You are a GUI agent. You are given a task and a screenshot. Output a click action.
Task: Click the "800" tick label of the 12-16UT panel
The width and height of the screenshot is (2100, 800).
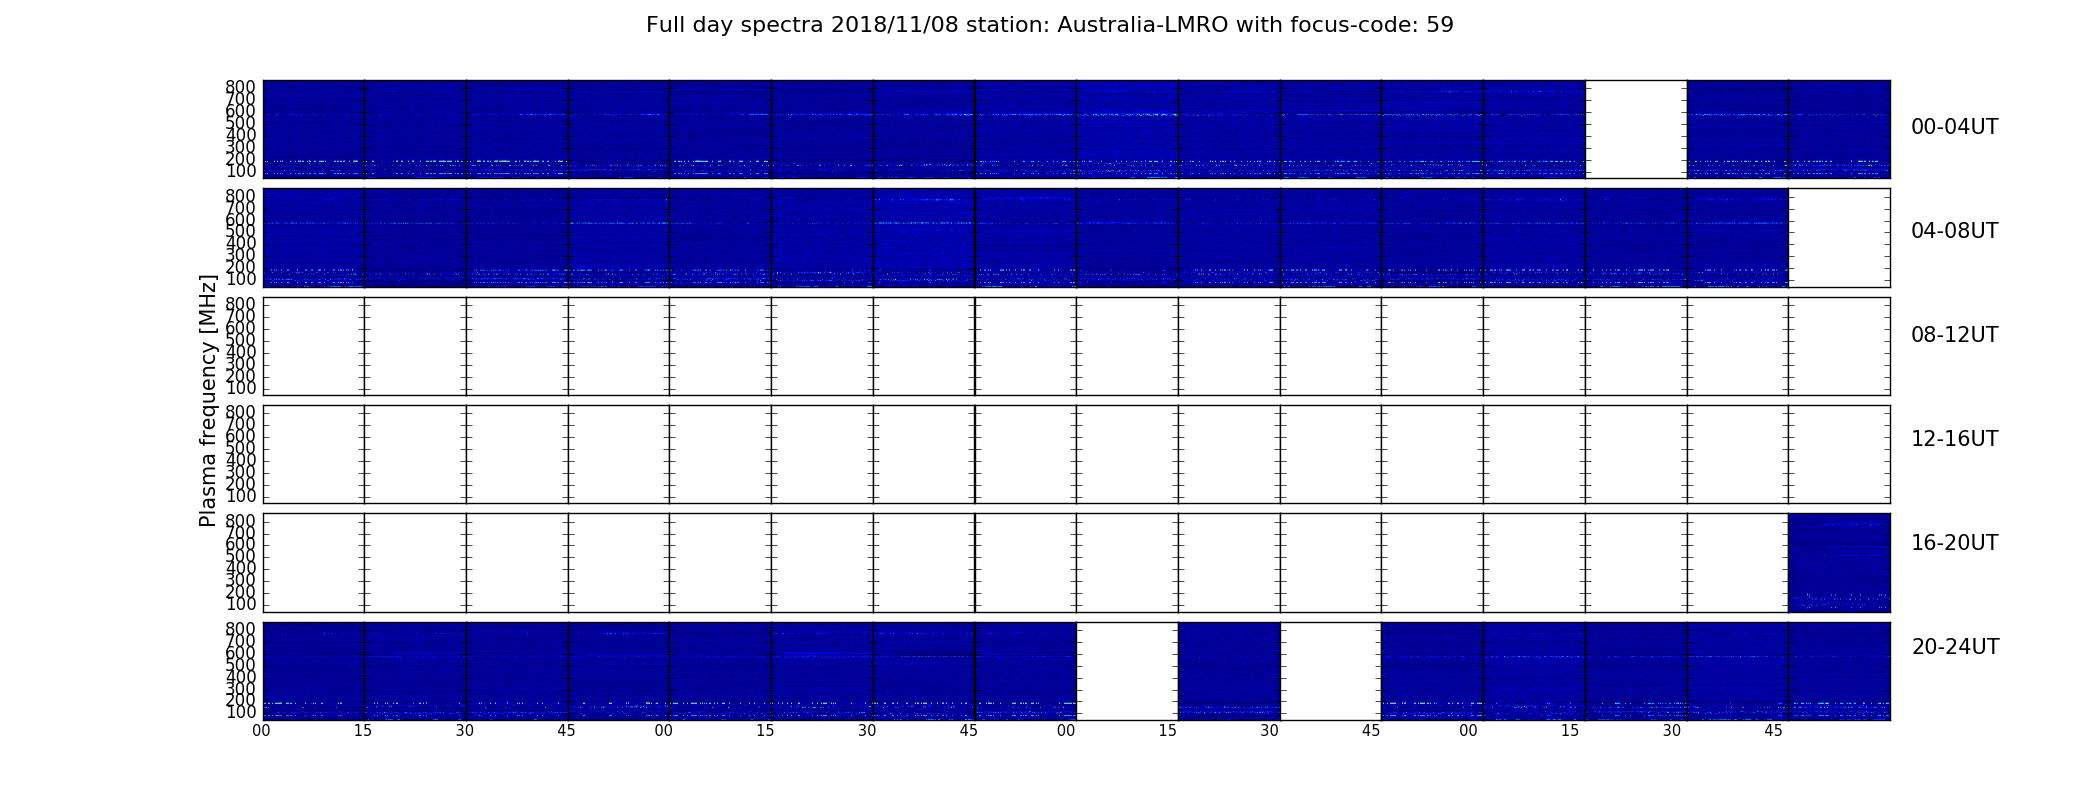click(x=241, y=412)
